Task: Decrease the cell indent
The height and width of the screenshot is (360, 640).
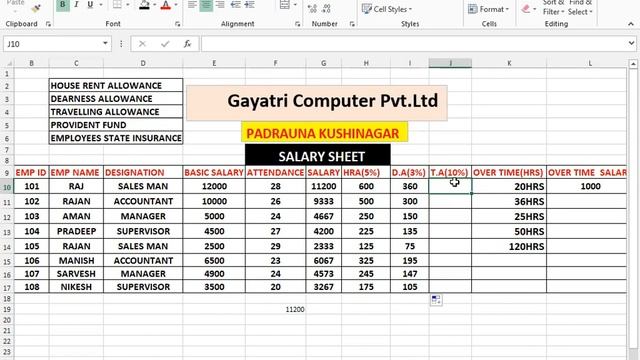Action: [x=236, y=5]
